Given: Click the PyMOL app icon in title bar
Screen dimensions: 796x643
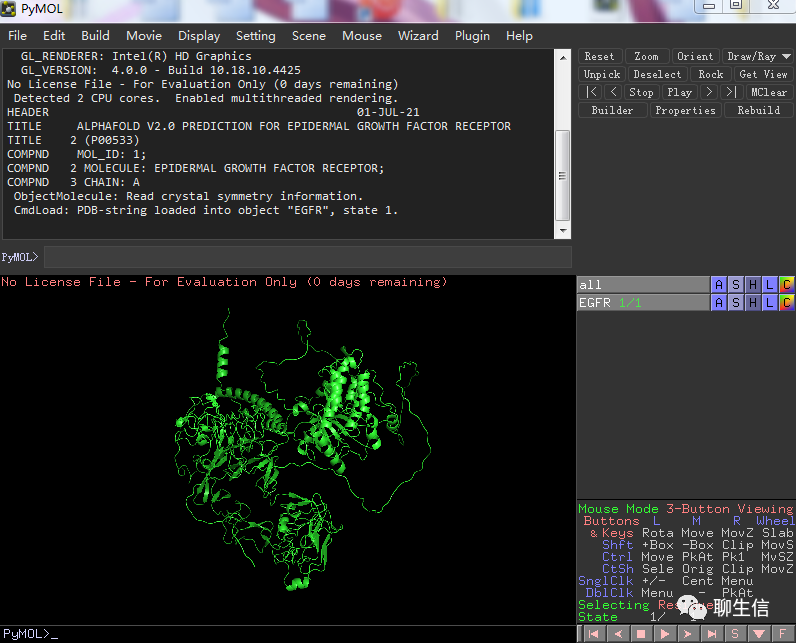Looking at the screenshot, I should pos(9,9).
